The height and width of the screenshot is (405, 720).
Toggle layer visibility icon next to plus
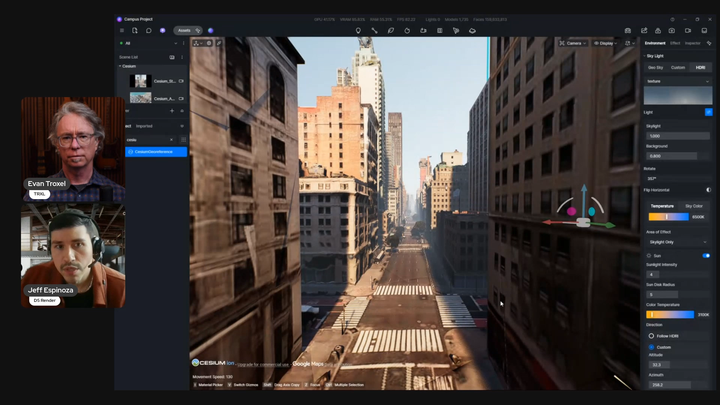tap(182, 111)
